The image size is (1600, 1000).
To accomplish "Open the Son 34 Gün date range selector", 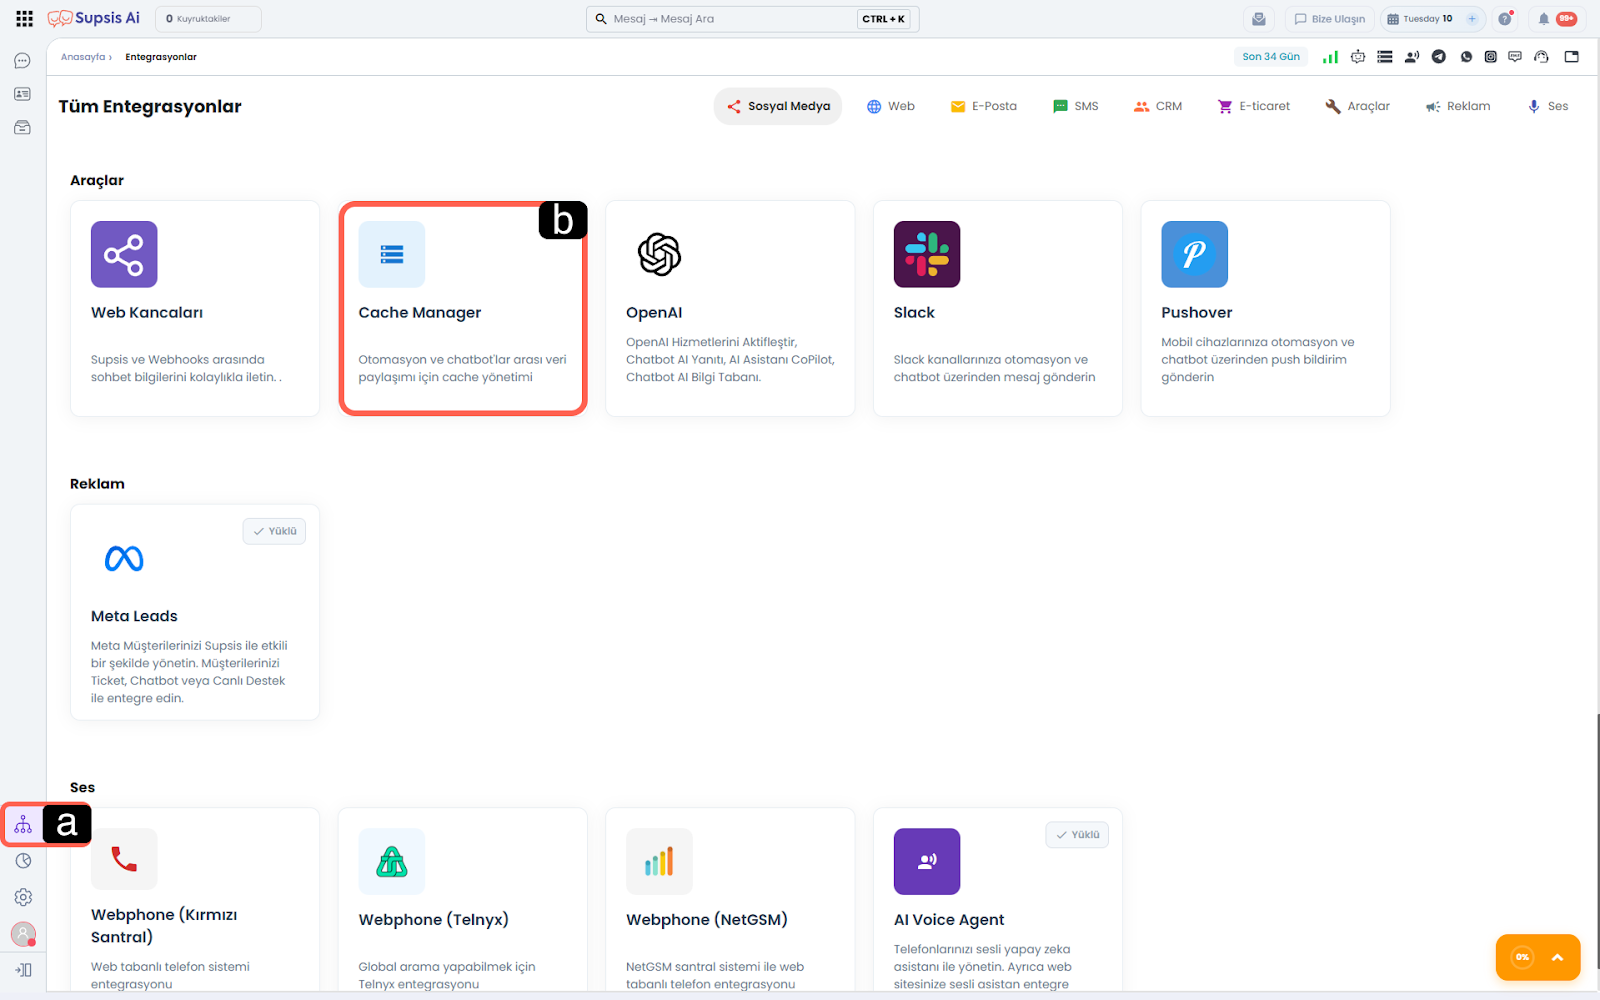I will pos(1271,57).
